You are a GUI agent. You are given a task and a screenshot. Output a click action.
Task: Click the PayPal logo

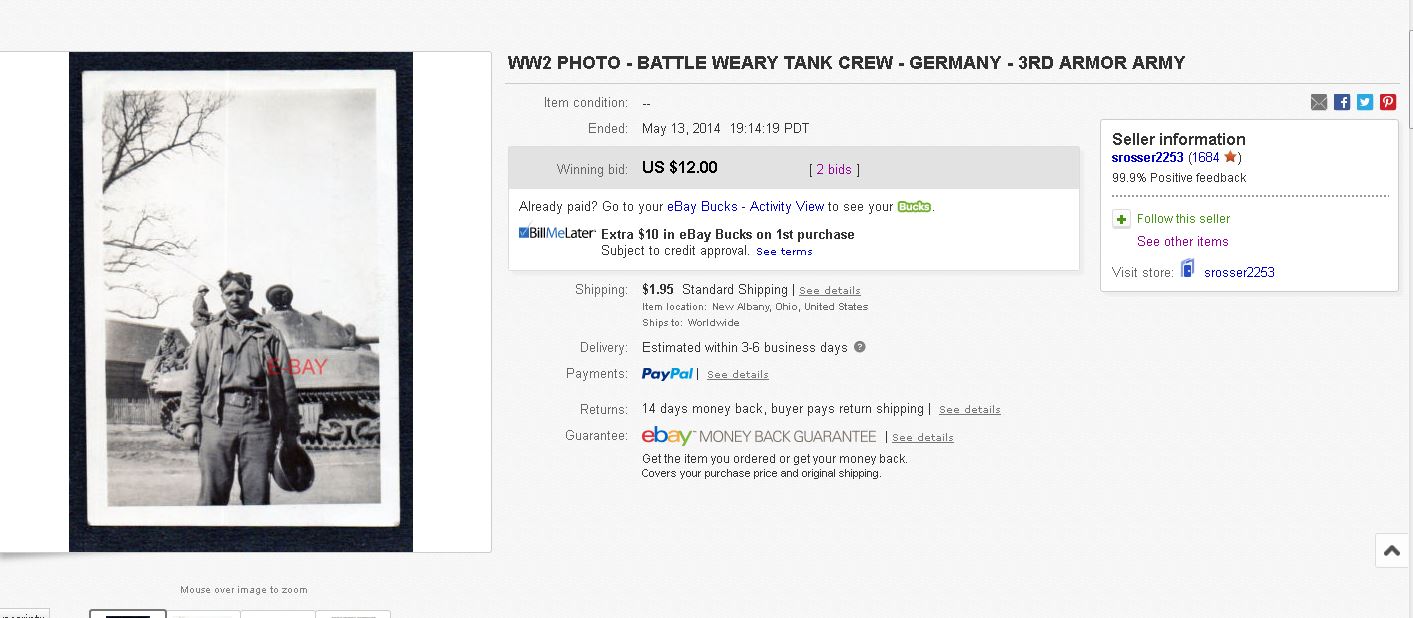coord(667,374)
